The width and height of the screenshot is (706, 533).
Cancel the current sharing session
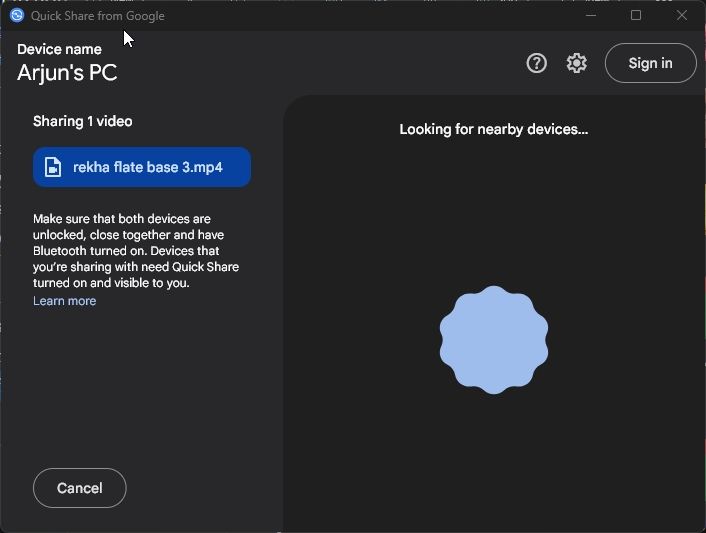coord(80,488)
